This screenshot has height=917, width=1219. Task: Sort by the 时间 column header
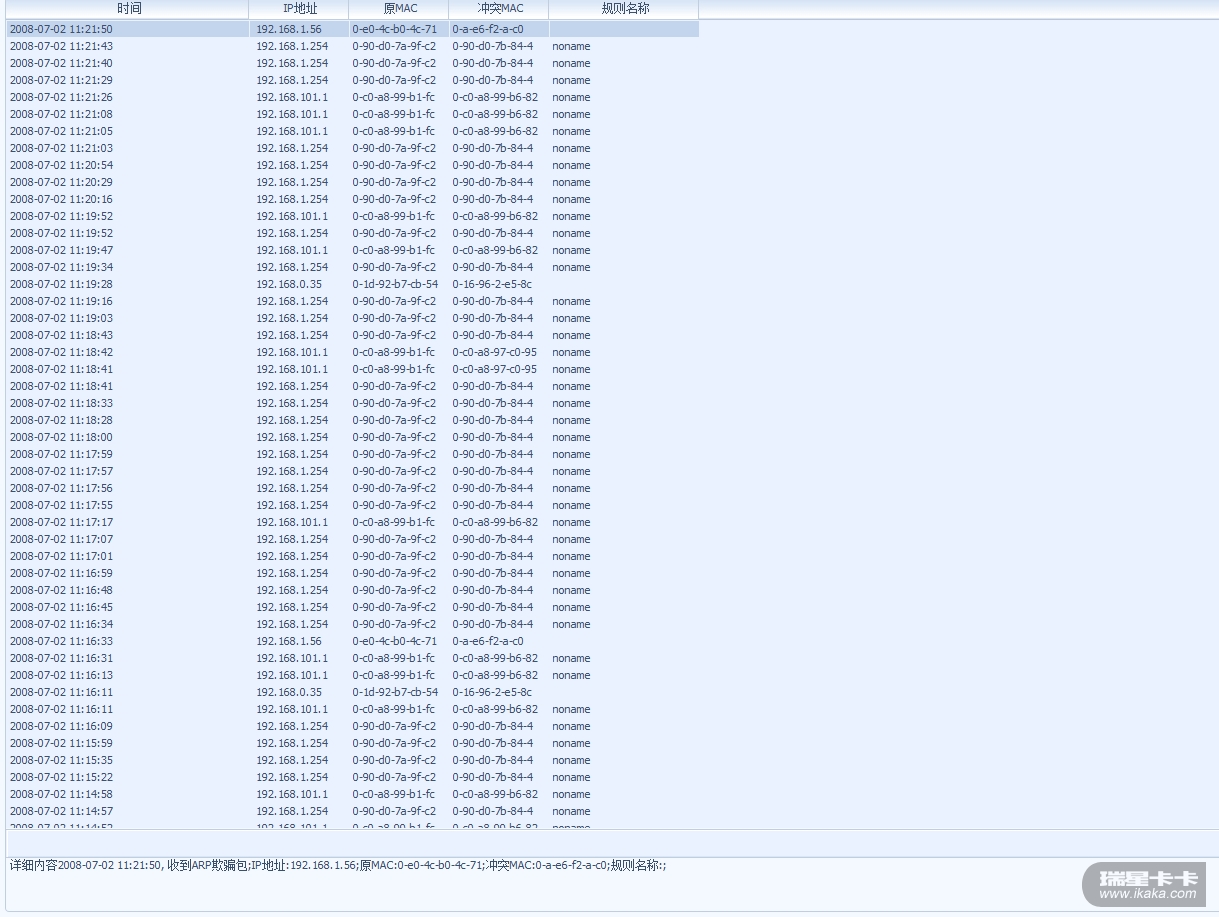coord(128,9)
